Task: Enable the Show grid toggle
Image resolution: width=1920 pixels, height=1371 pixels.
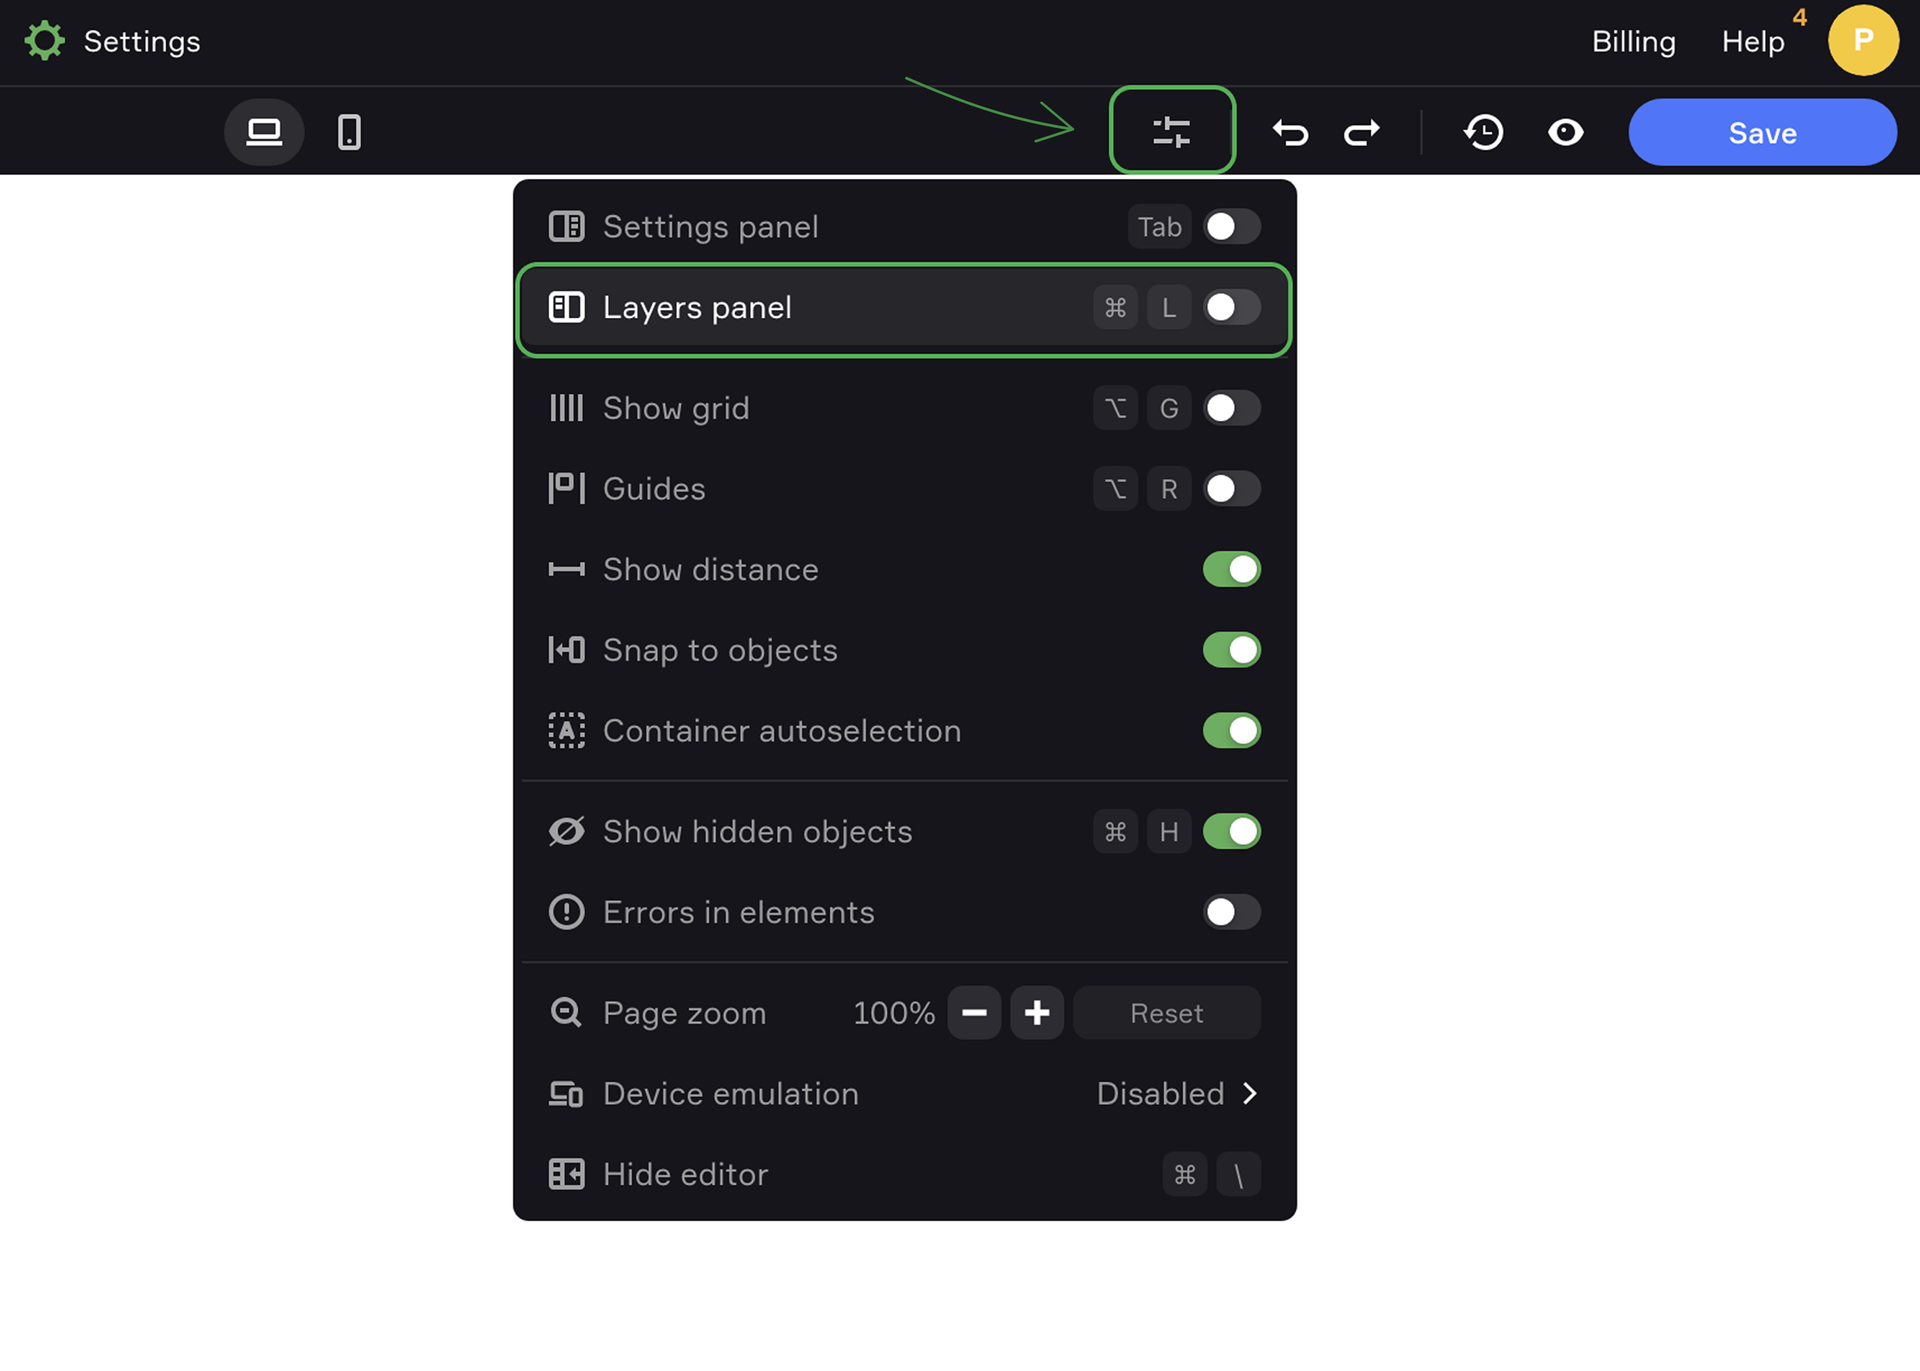Action: (1231, 408)
